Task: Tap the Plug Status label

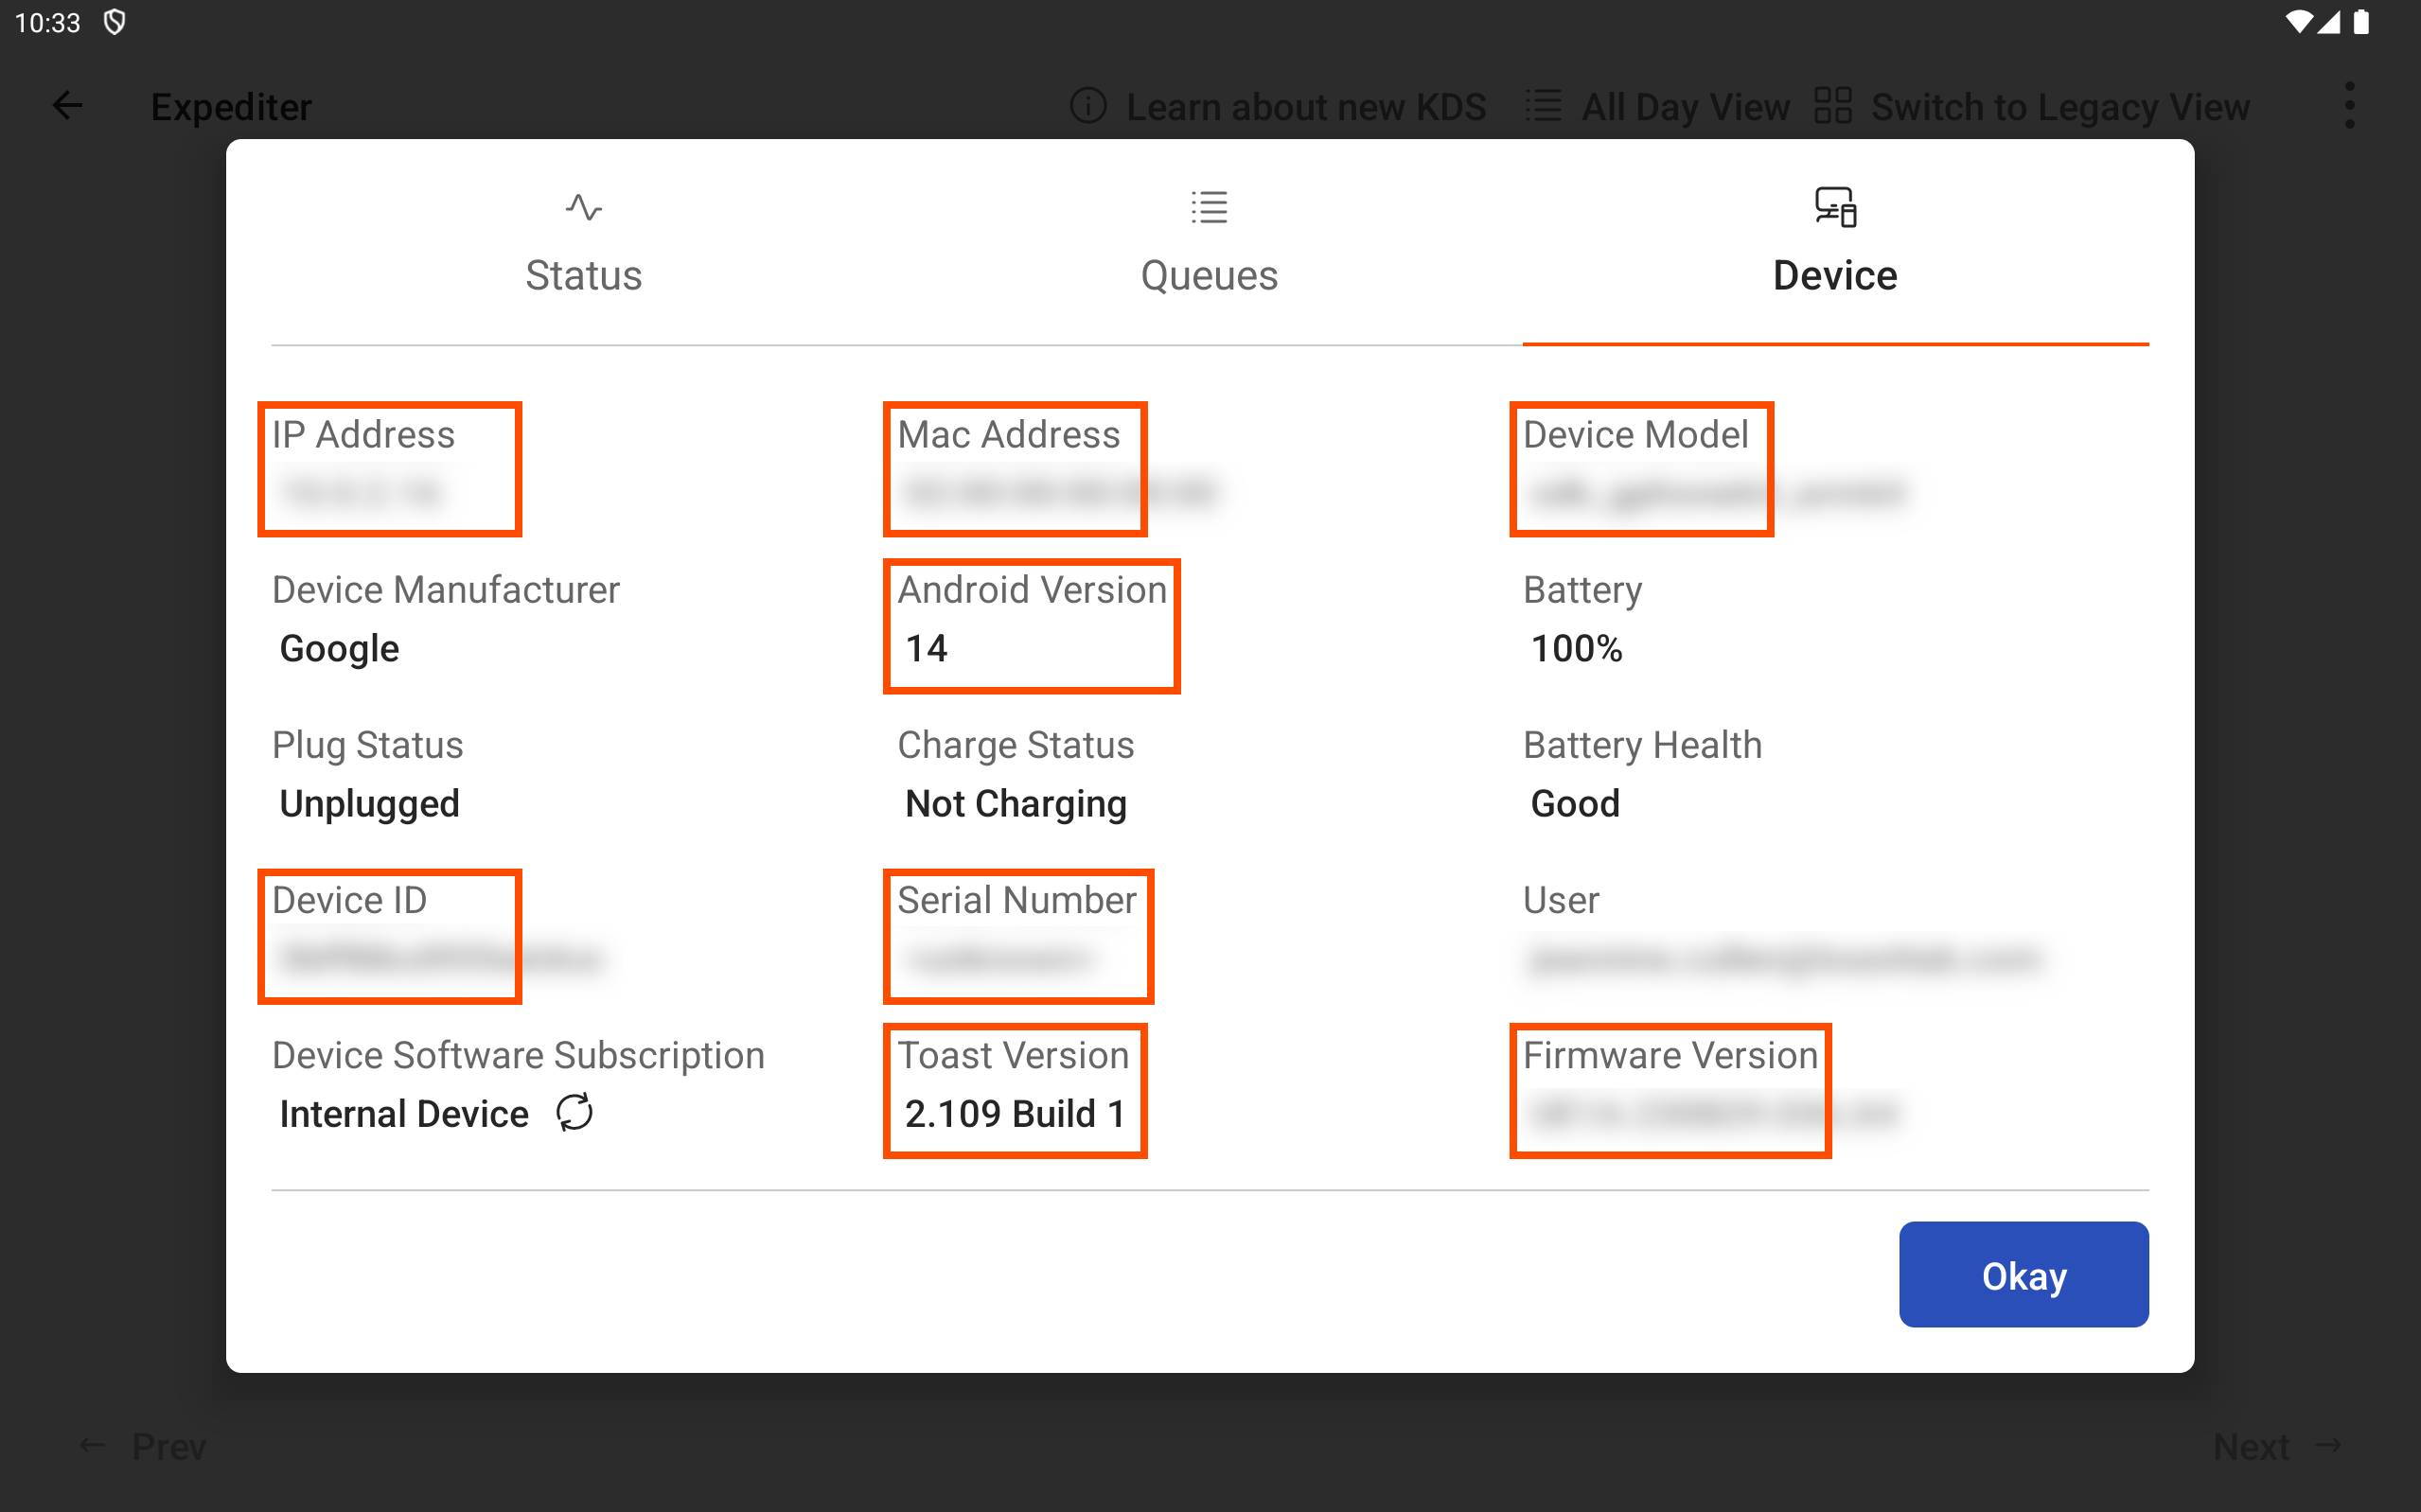Action: pyautogui.click(x=367, y=745)
